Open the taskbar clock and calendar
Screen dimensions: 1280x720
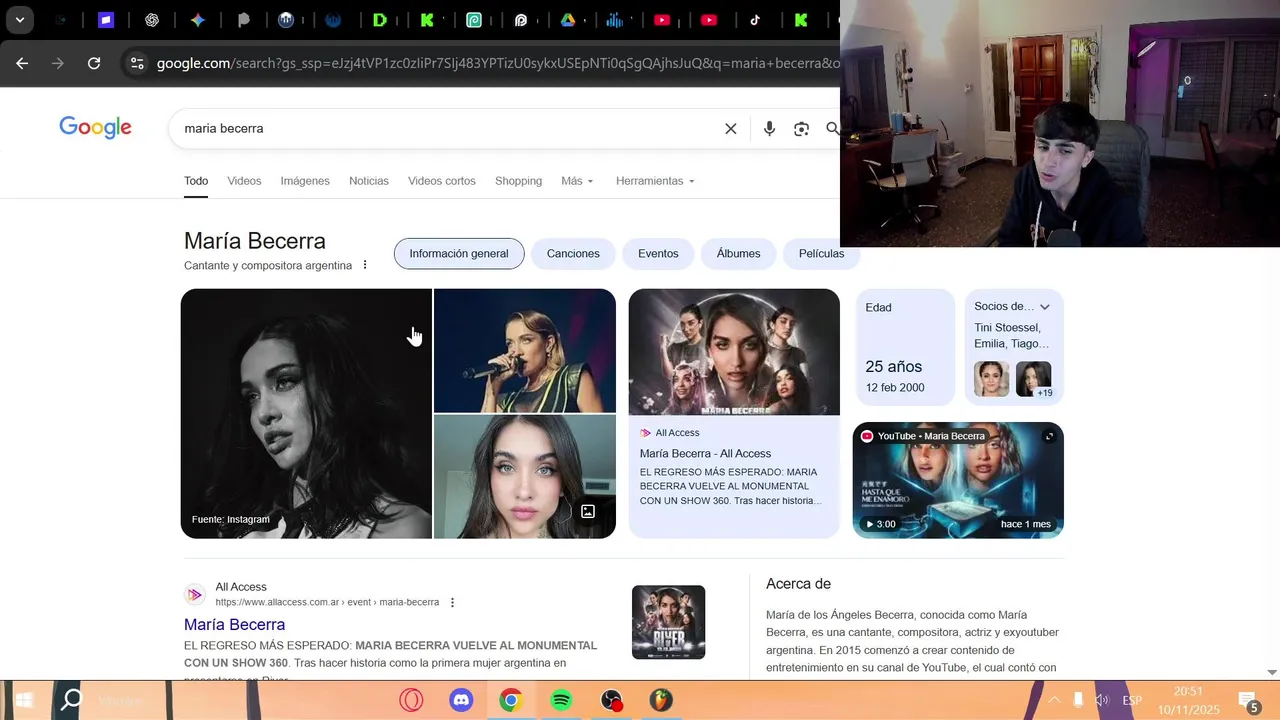point(1189,700)
